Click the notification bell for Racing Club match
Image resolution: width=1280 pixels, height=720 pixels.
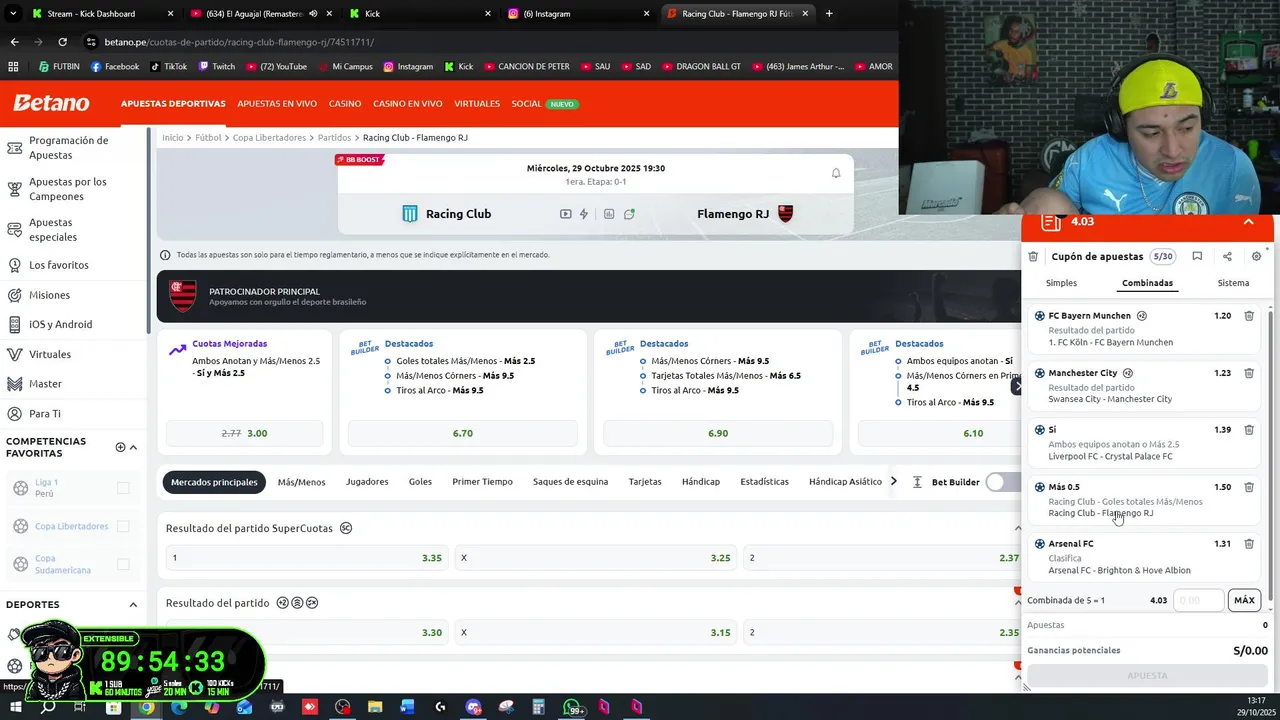click(x=836, y=173)
